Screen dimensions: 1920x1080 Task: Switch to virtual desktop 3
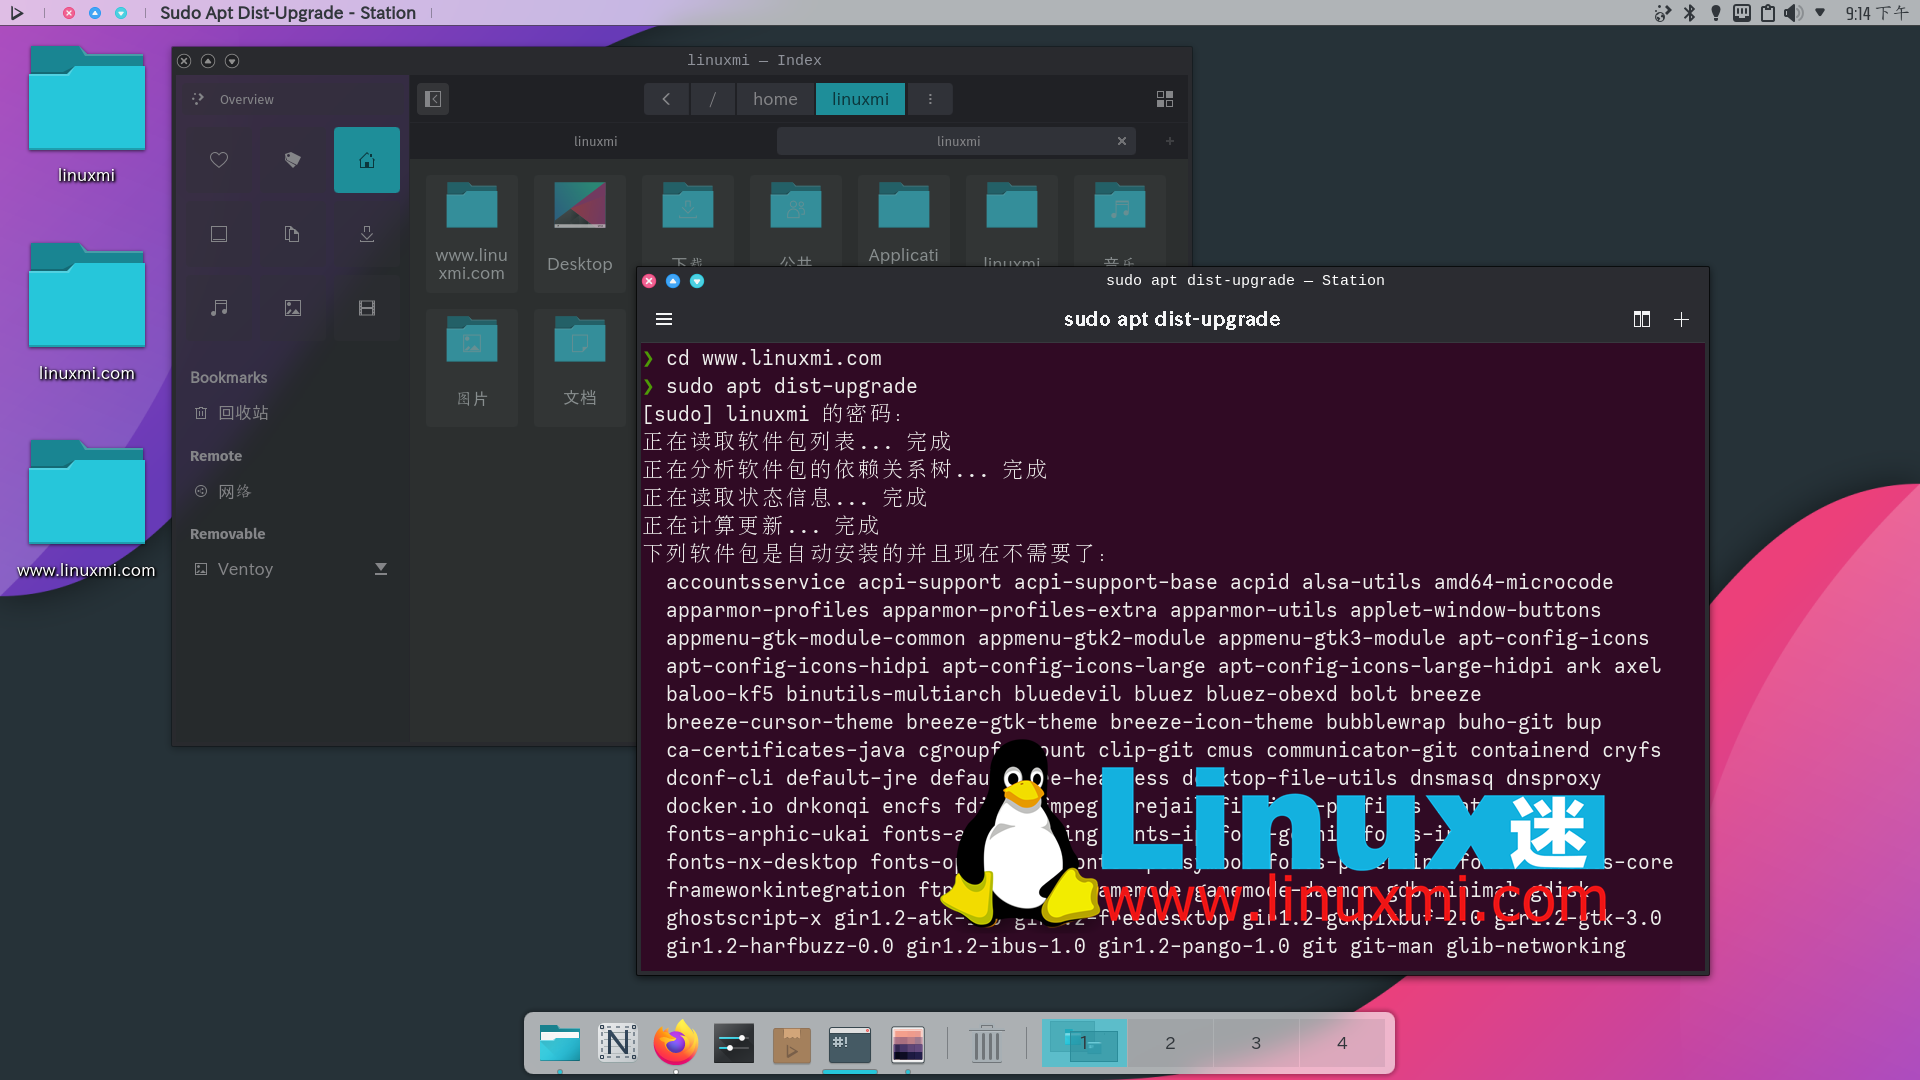click(1256, 1043)
